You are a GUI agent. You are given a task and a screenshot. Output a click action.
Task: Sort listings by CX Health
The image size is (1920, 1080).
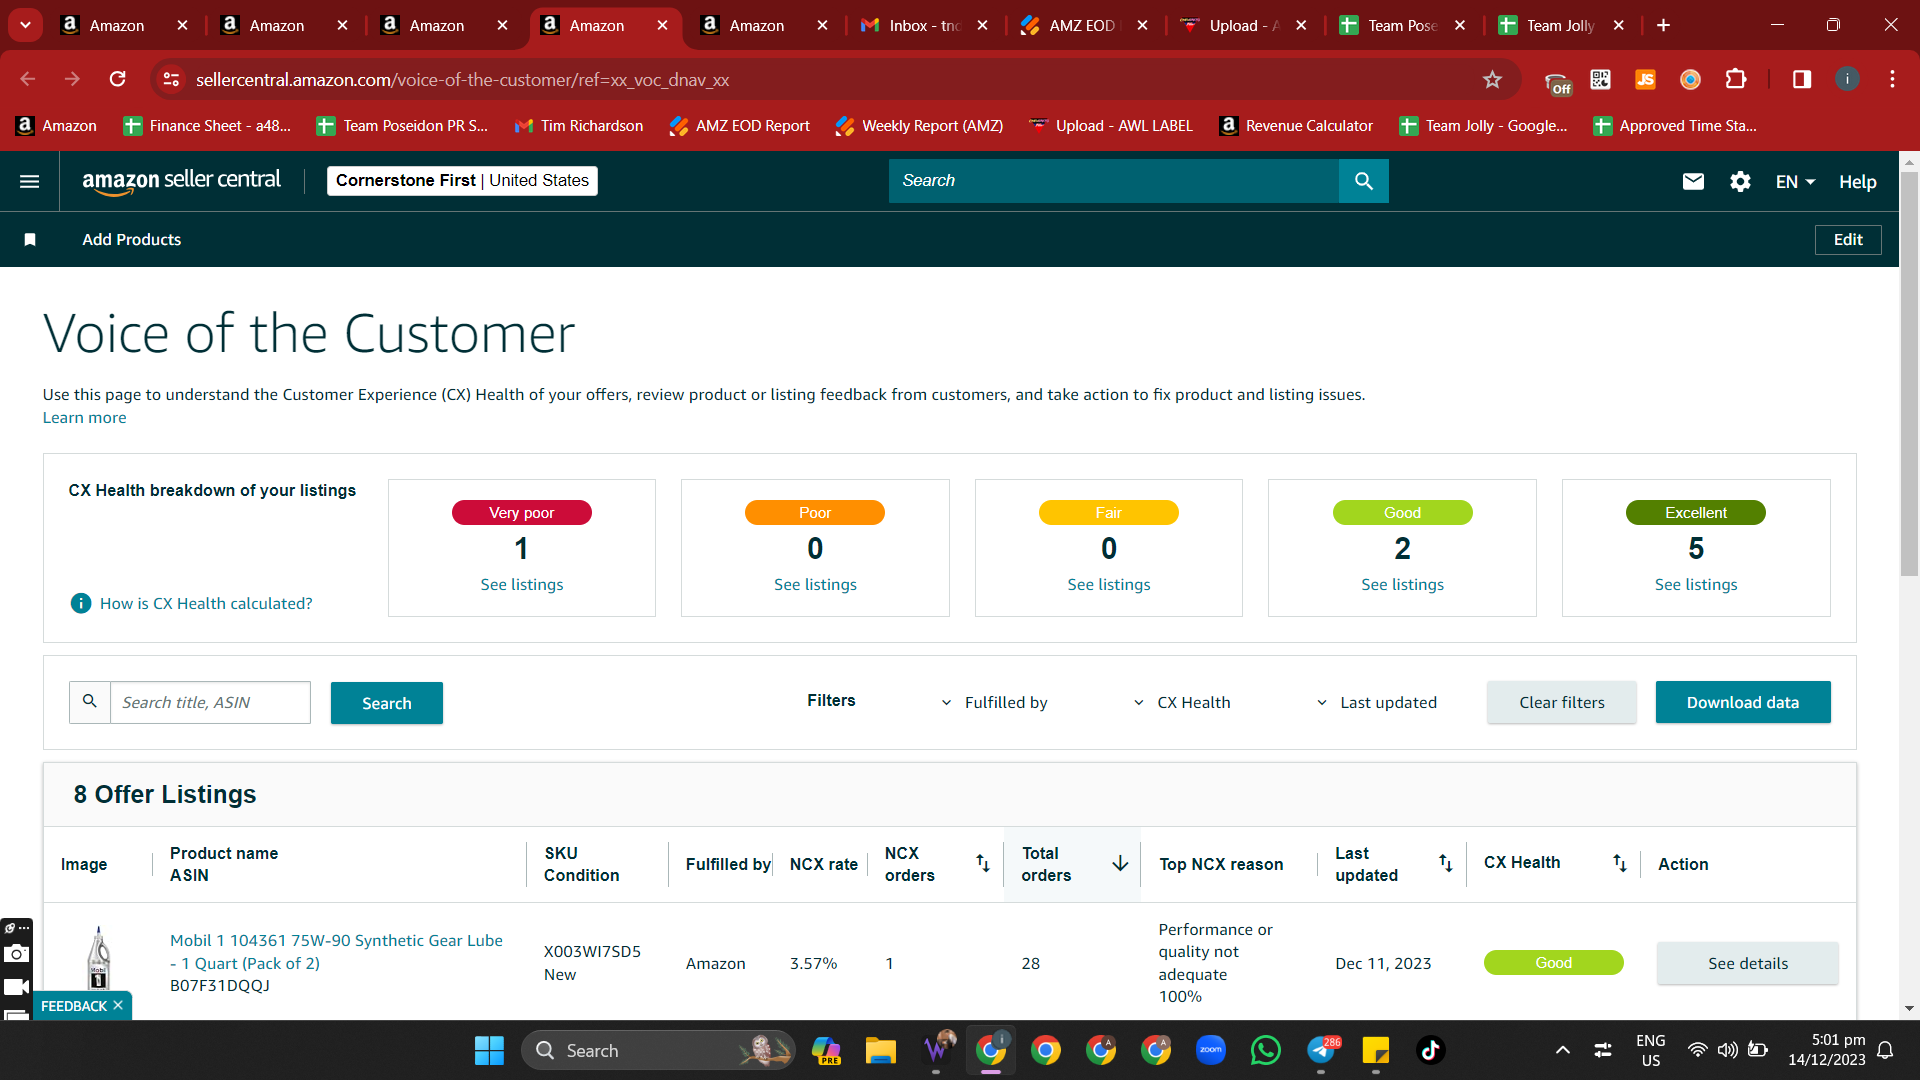[x=1620, y=863]
